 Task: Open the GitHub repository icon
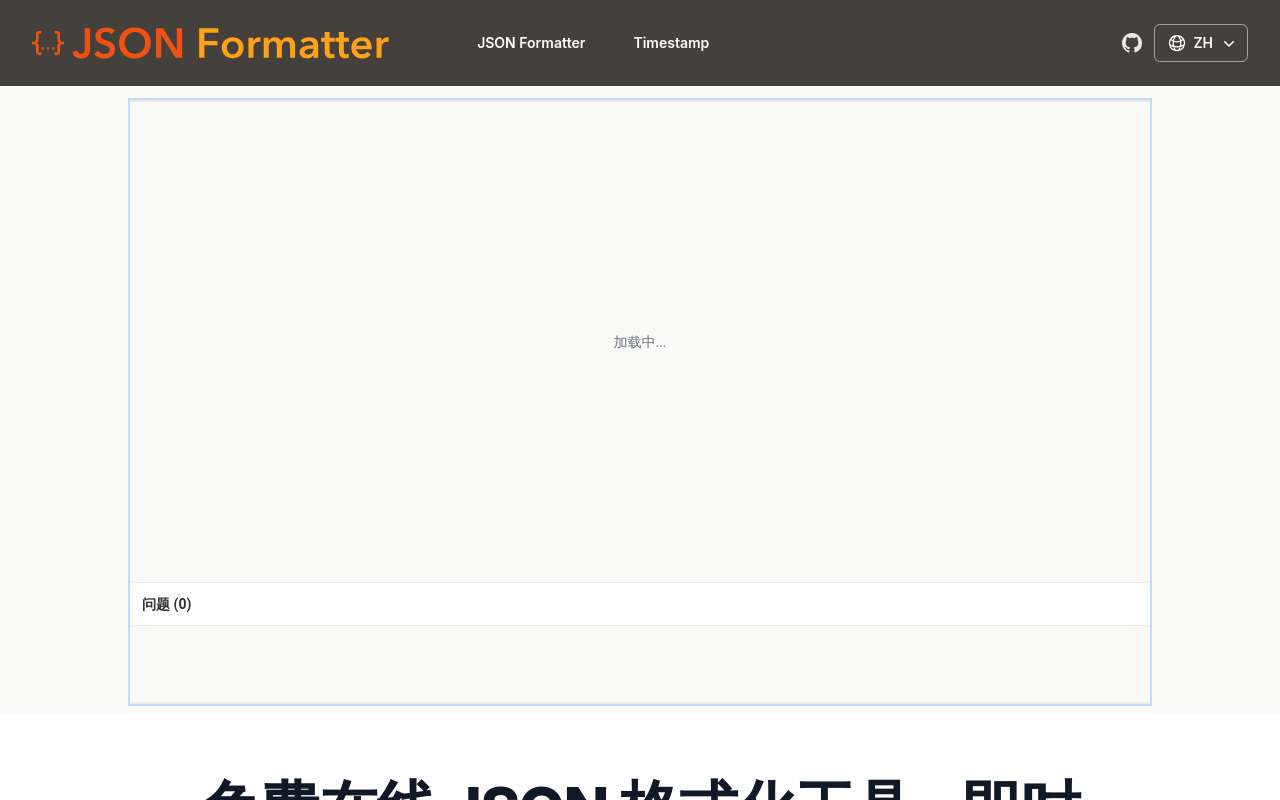pos(1132,43)
